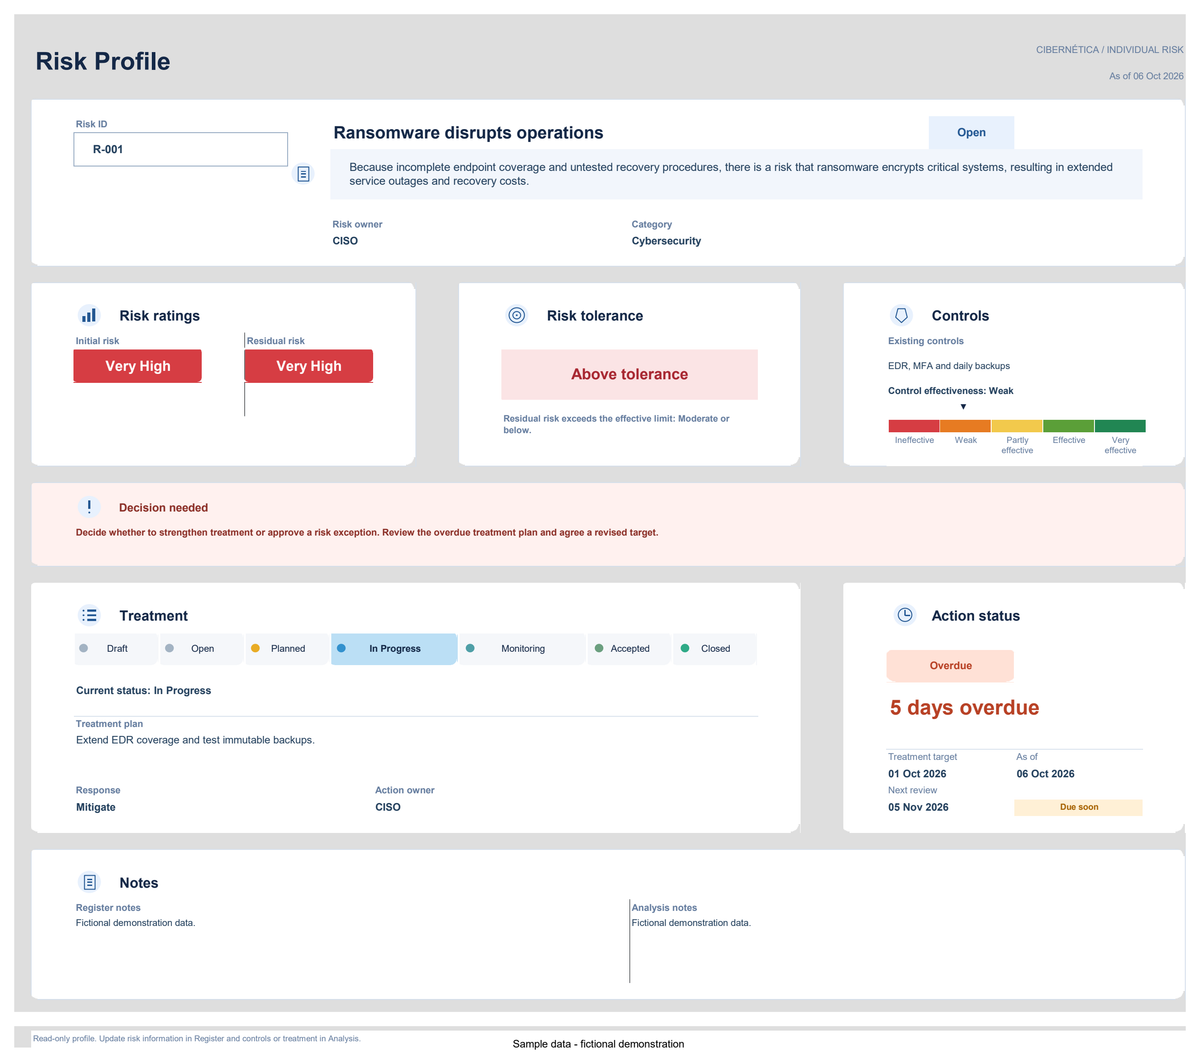Select the Monitoring treatment stage
Image resolution: width=1200 pixels, height=1064 pixels.
[522, 648]
